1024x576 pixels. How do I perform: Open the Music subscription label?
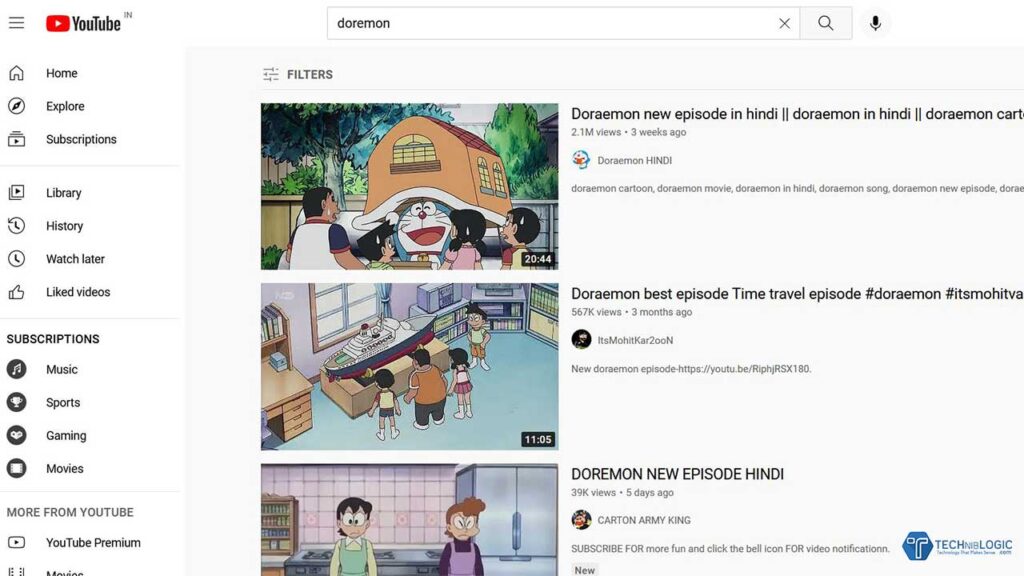61,370
